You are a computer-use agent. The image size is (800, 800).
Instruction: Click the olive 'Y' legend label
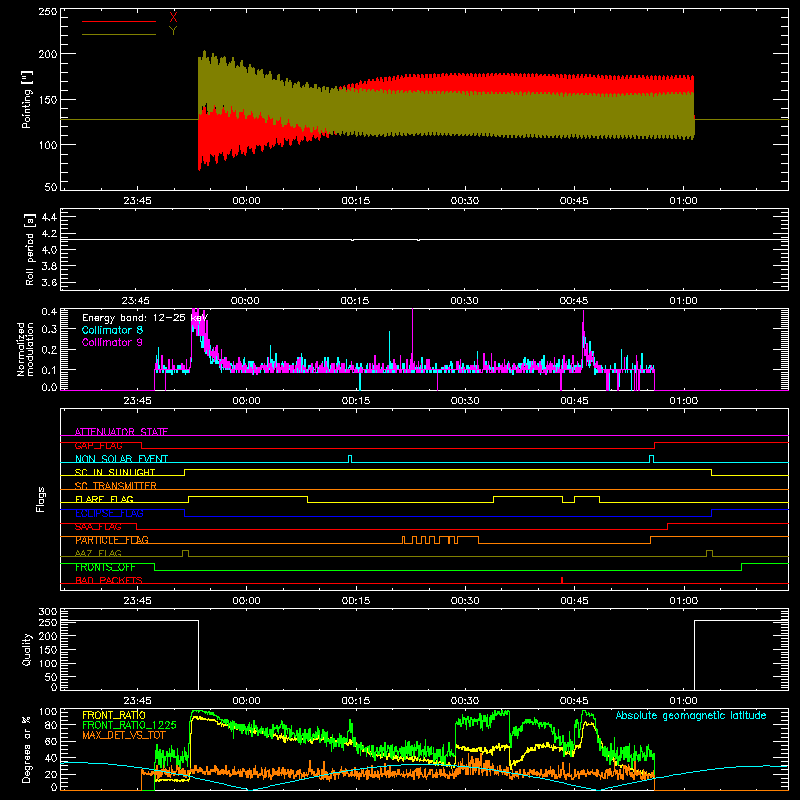click(x=173, y=31)
